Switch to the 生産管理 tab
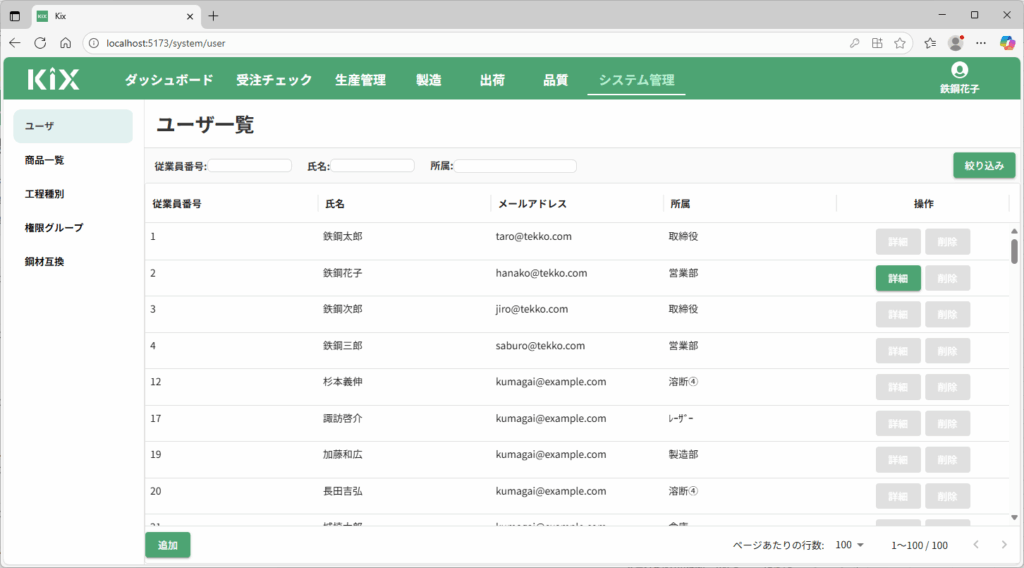Image resolution: width=1024 pixels, height=568 pixels. (360, 80)
